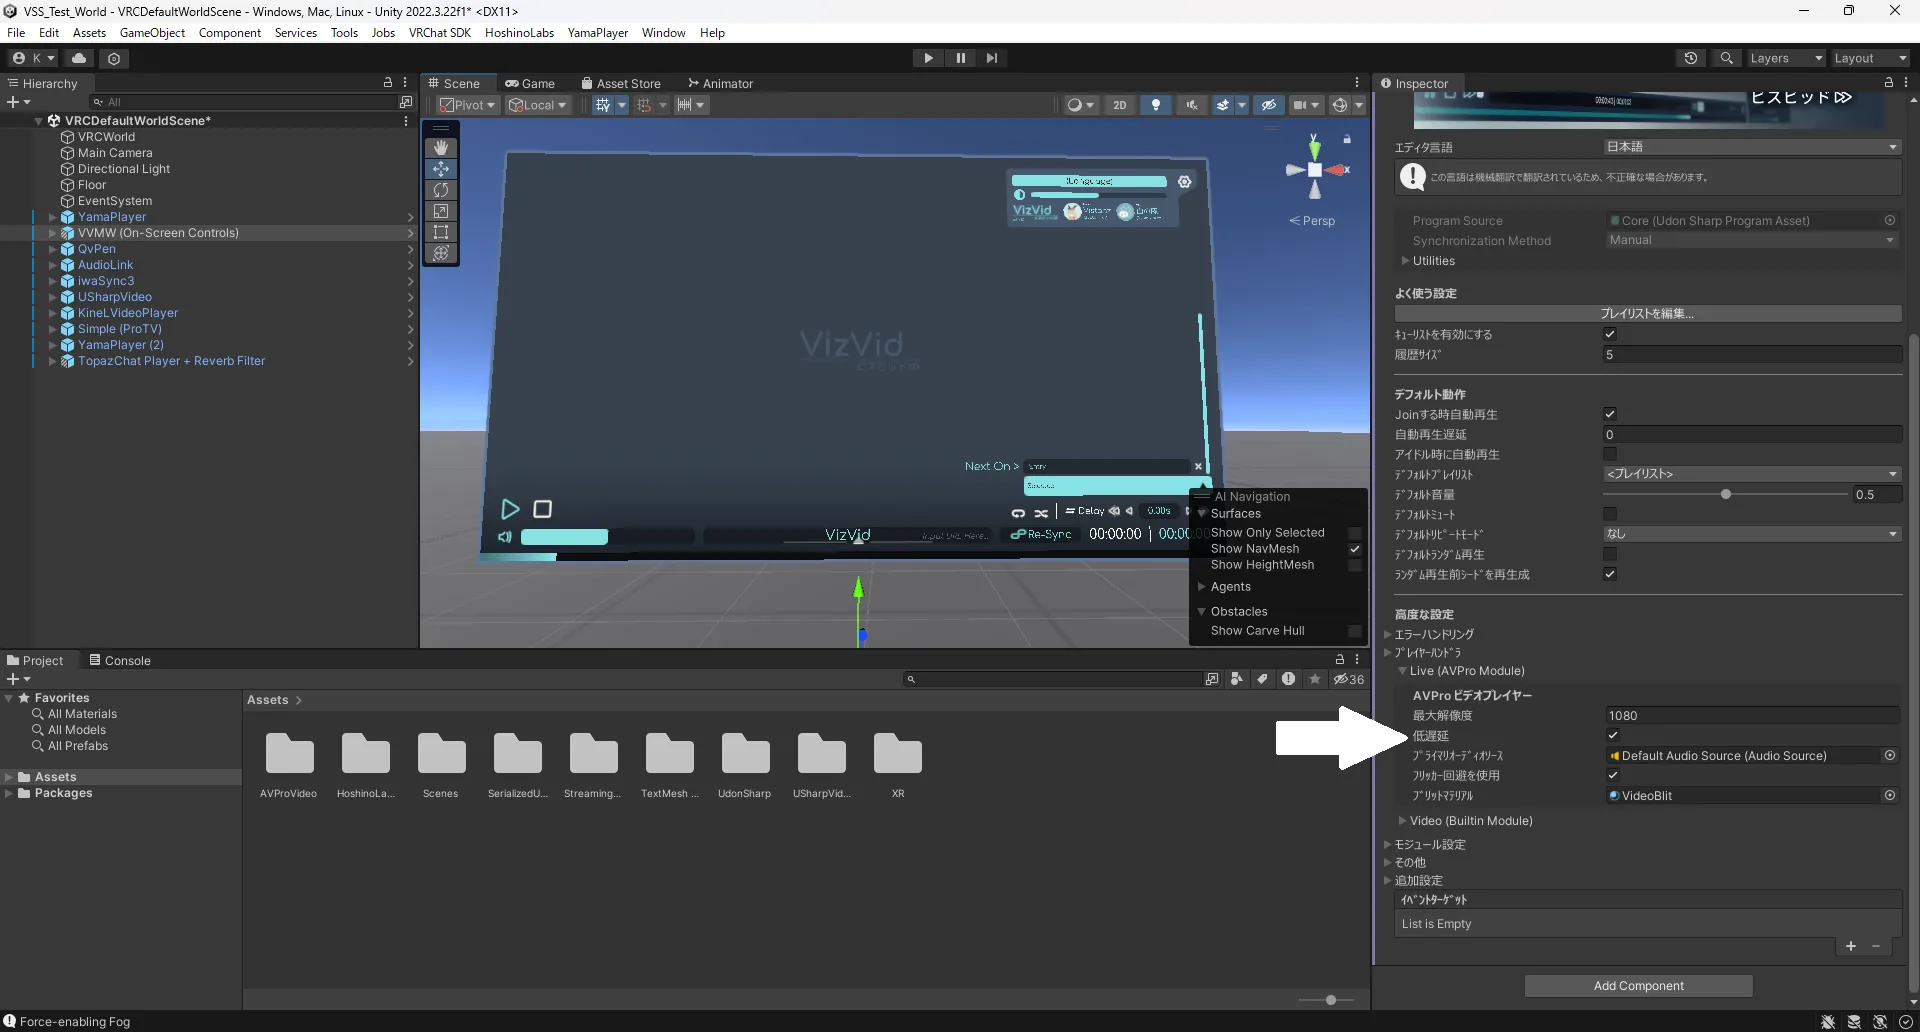Click search by label icon in Project
Viewport: 1920px width, 1032px height.
(1263, 679)
